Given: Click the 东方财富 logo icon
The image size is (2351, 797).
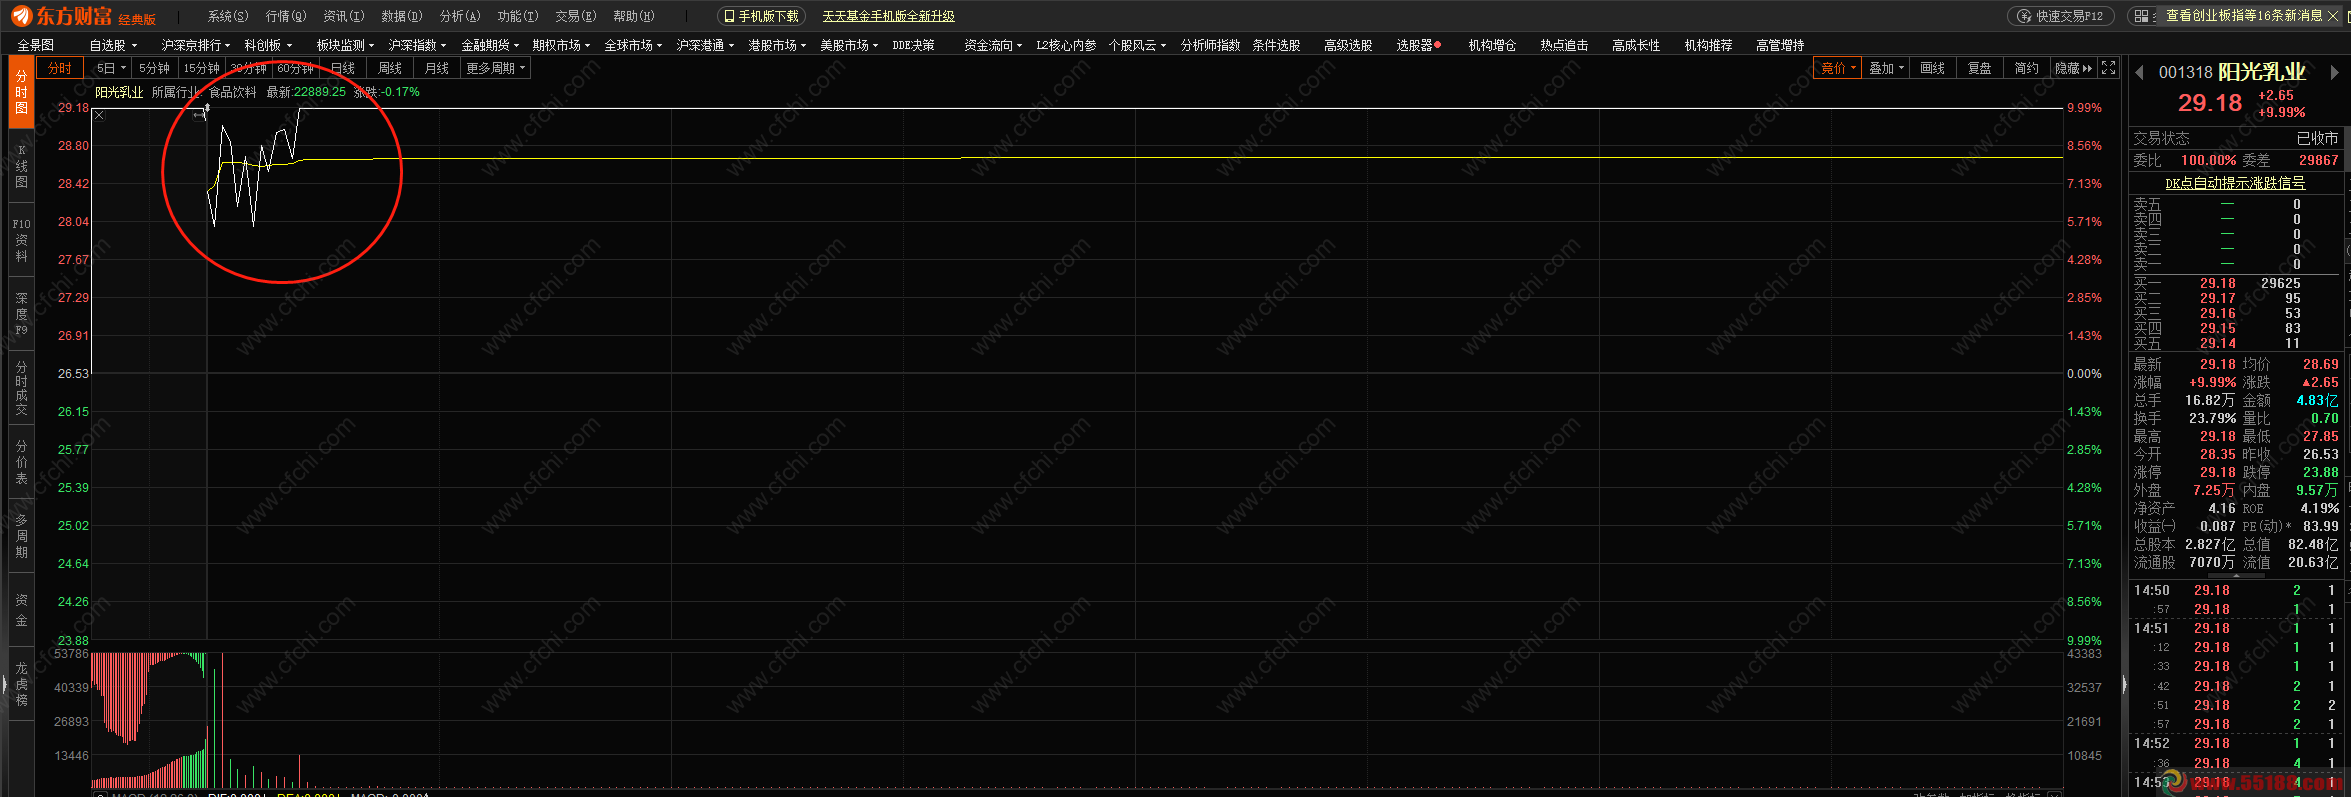Looking at the screenshot, I should tap(22, 16).
